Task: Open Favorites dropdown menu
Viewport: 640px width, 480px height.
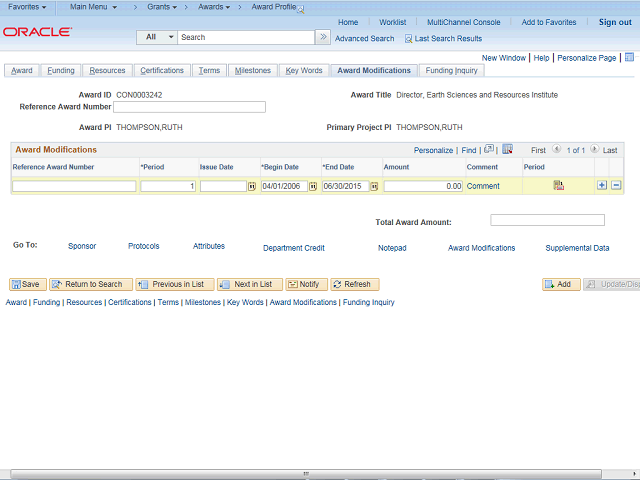Action: click(x=27, y=7)
